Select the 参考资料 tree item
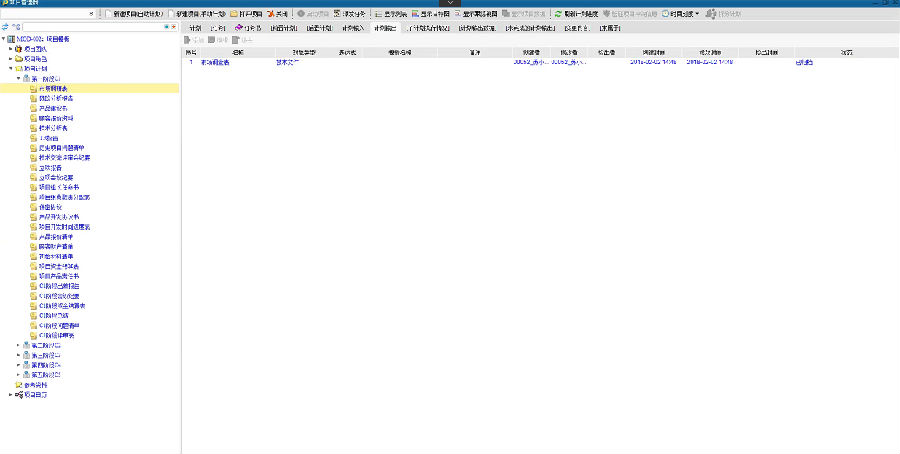The width and height of the screenshot is (900, 454). pos(36,385)
